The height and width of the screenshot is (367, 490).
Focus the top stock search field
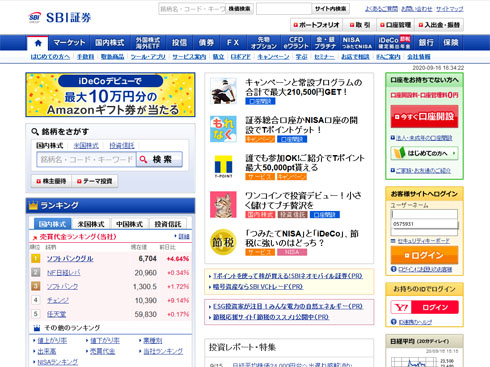(x=192, y=9)
